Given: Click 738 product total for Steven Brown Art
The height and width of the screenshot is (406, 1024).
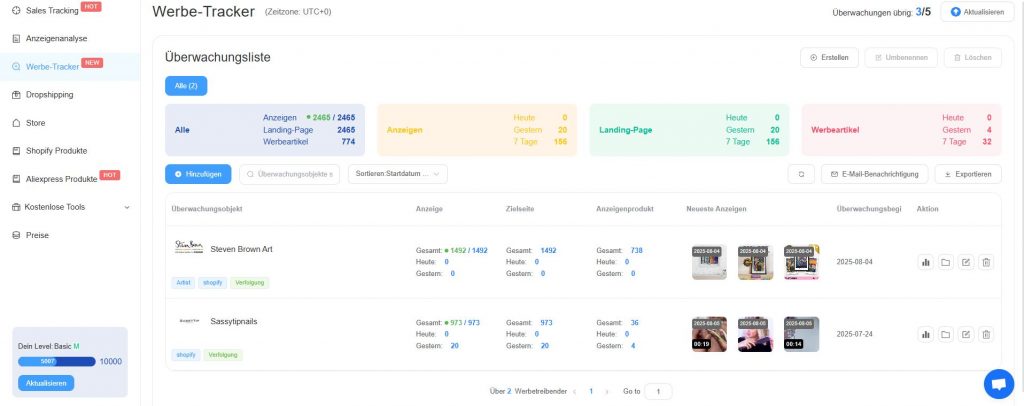Looking at the screenshot, I should [637, 251].
